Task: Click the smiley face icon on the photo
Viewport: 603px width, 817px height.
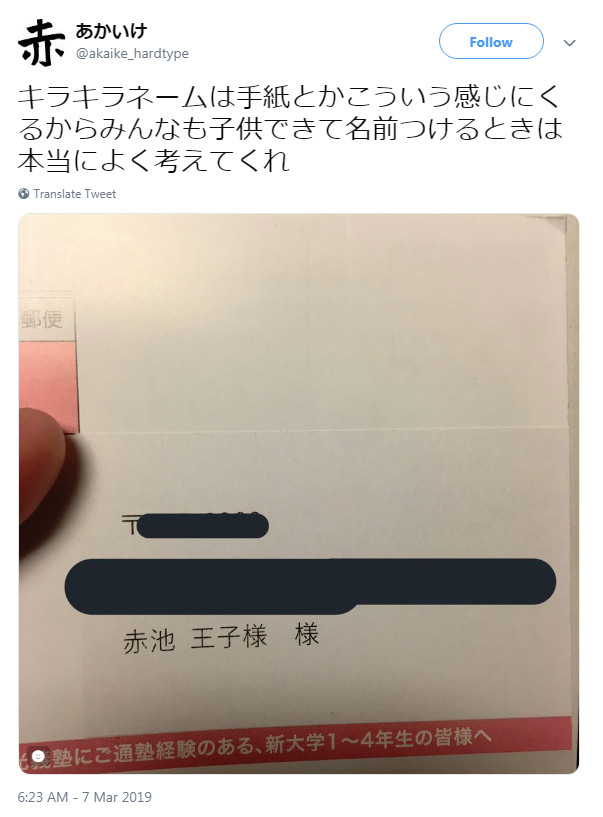Action: click(x=38, y=756)
